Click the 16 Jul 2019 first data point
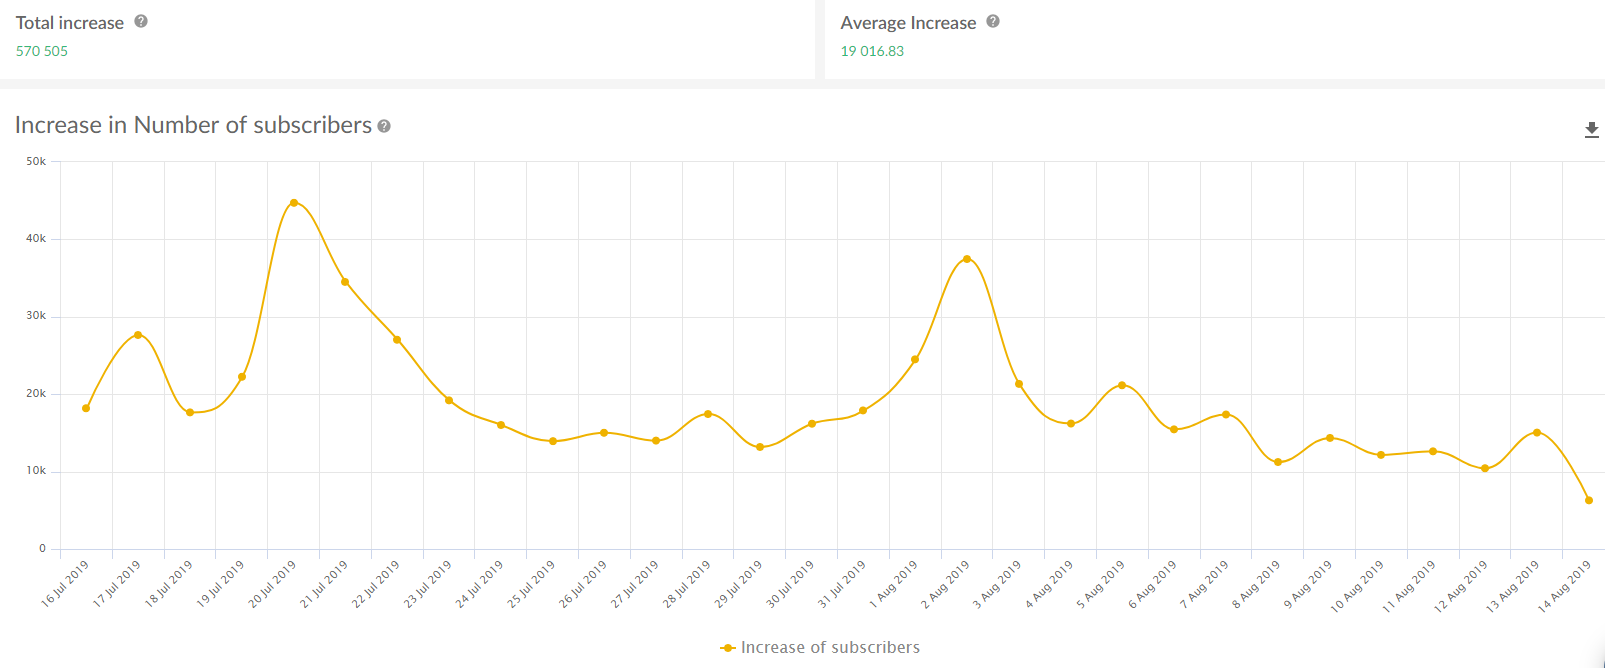The width and height of the screenshot is (1605, 668). click(x=86, y=408)
